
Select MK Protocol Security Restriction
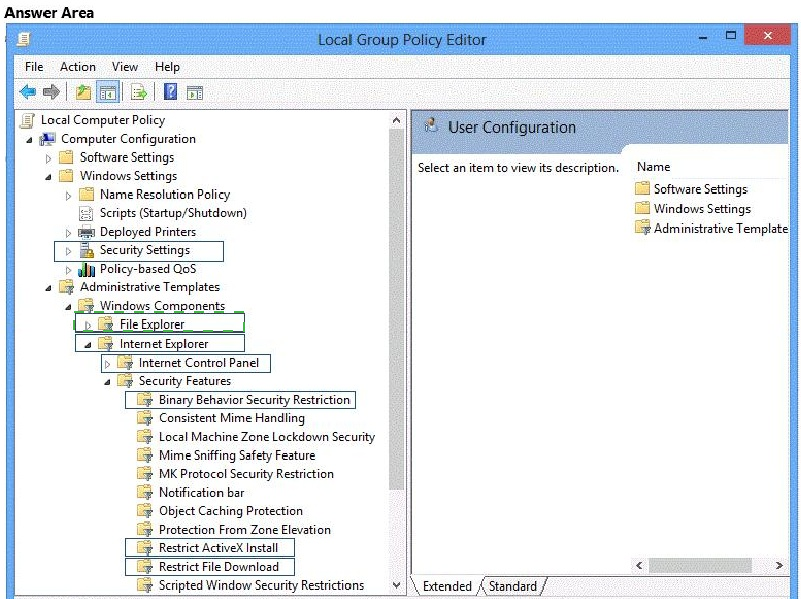[x=246, y=474]
